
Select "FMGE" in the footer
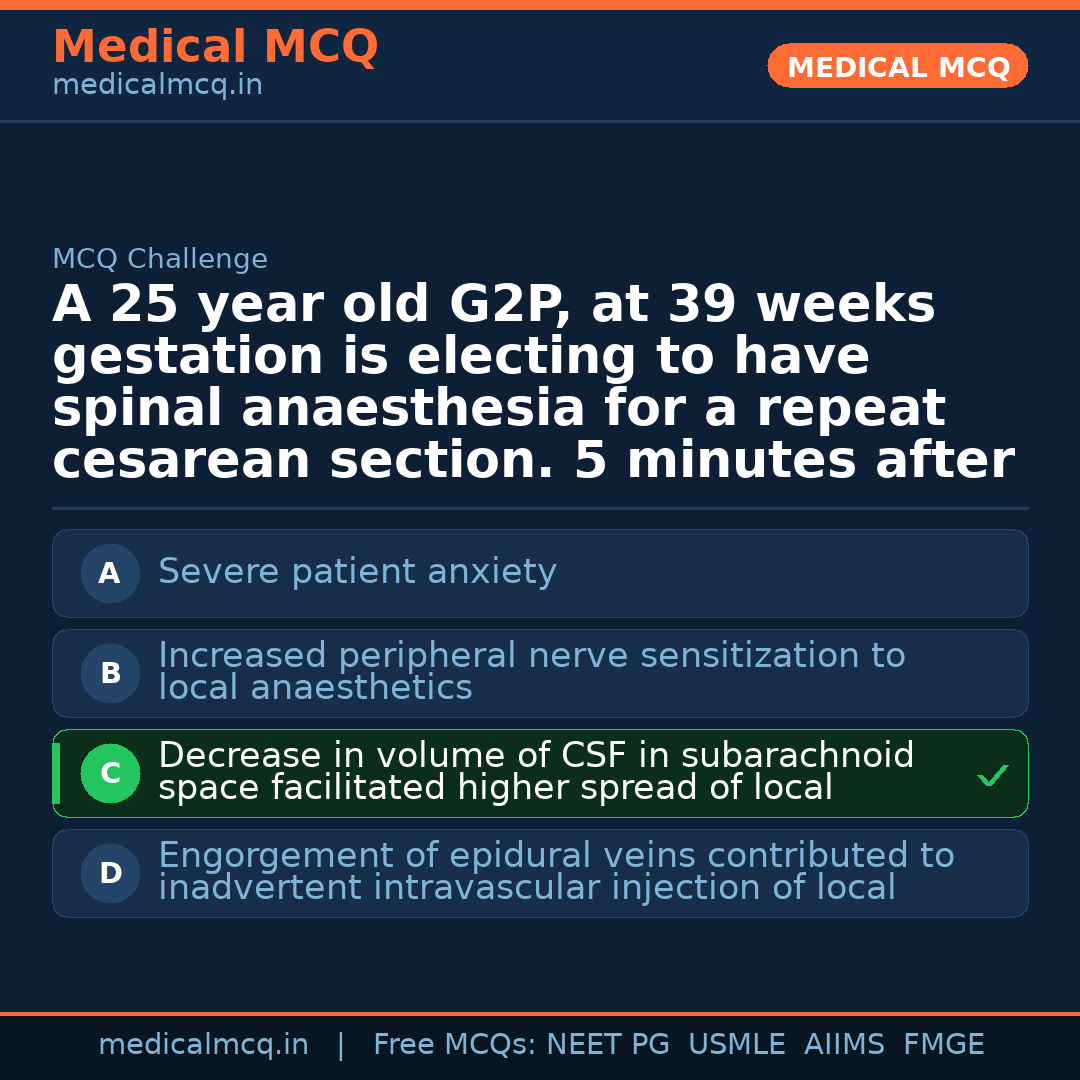(x=944, y=1045)
